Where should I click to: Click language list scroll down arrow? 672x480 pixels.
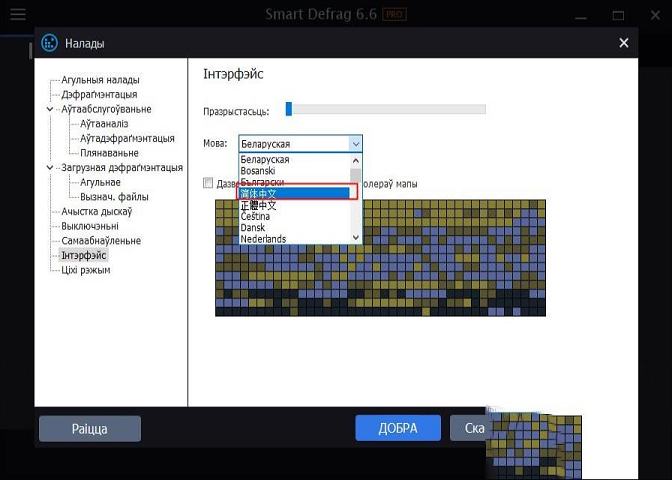pyautogui.click(x=356, y=237)
